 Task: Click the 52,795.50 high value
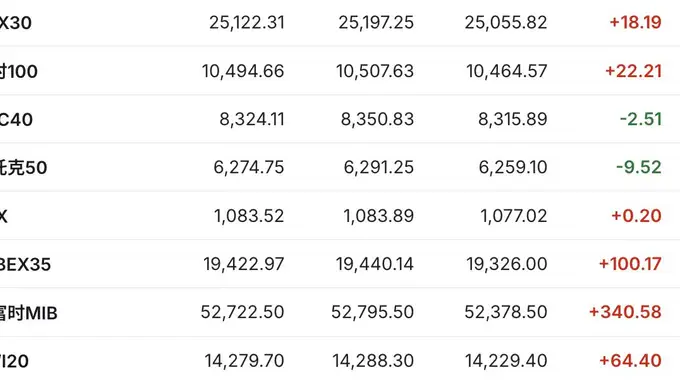coord(372,312)
